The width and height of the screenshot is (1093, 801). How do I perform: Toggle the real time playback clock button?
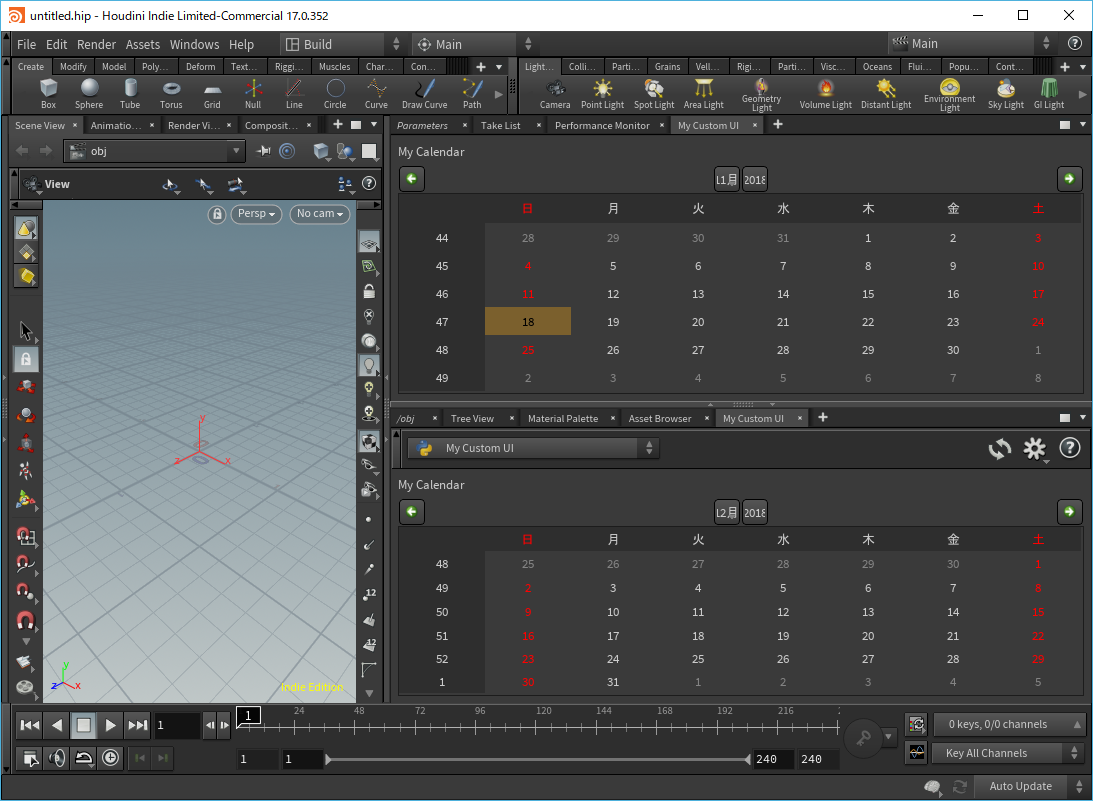click(110, 758)
